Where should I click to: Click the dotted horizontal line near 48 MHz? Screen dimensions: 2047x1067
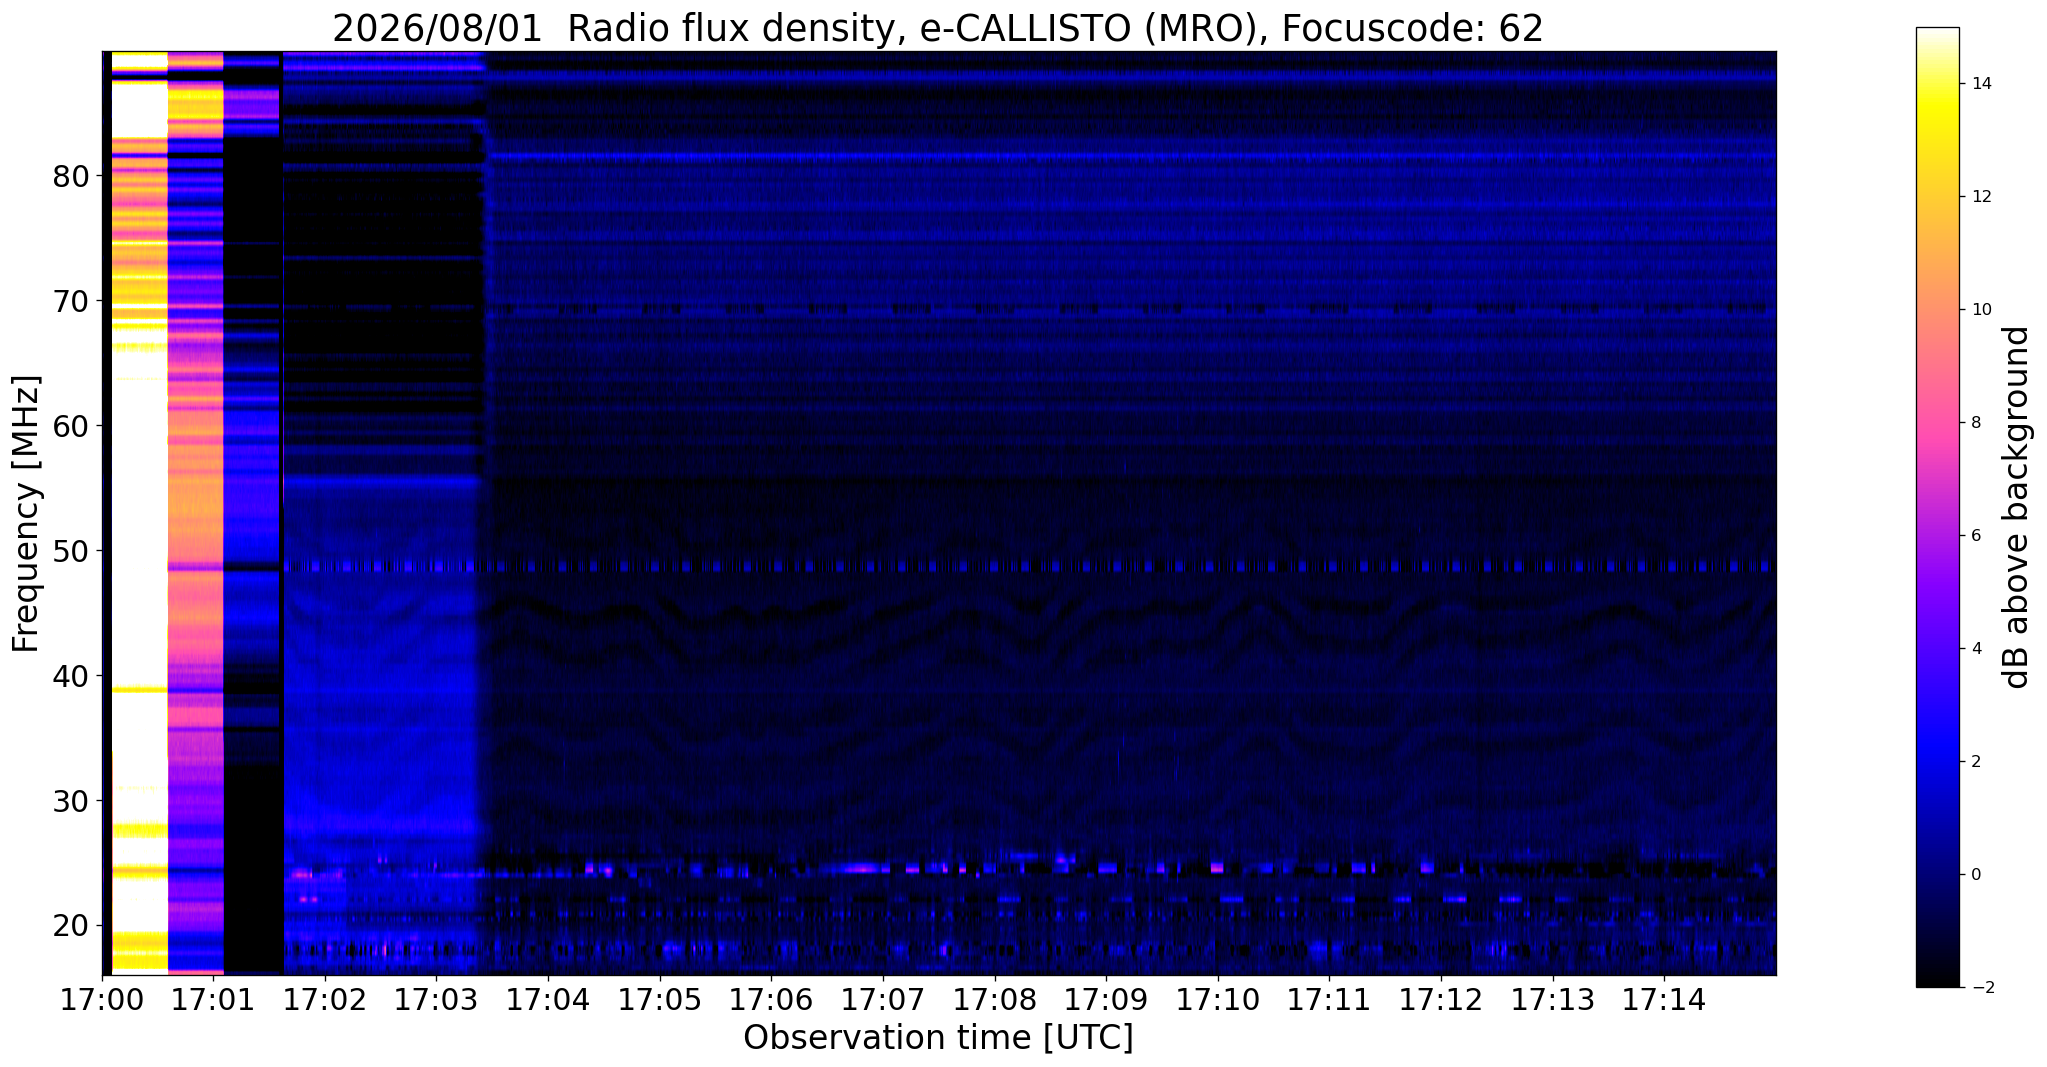click(1030, 566)
